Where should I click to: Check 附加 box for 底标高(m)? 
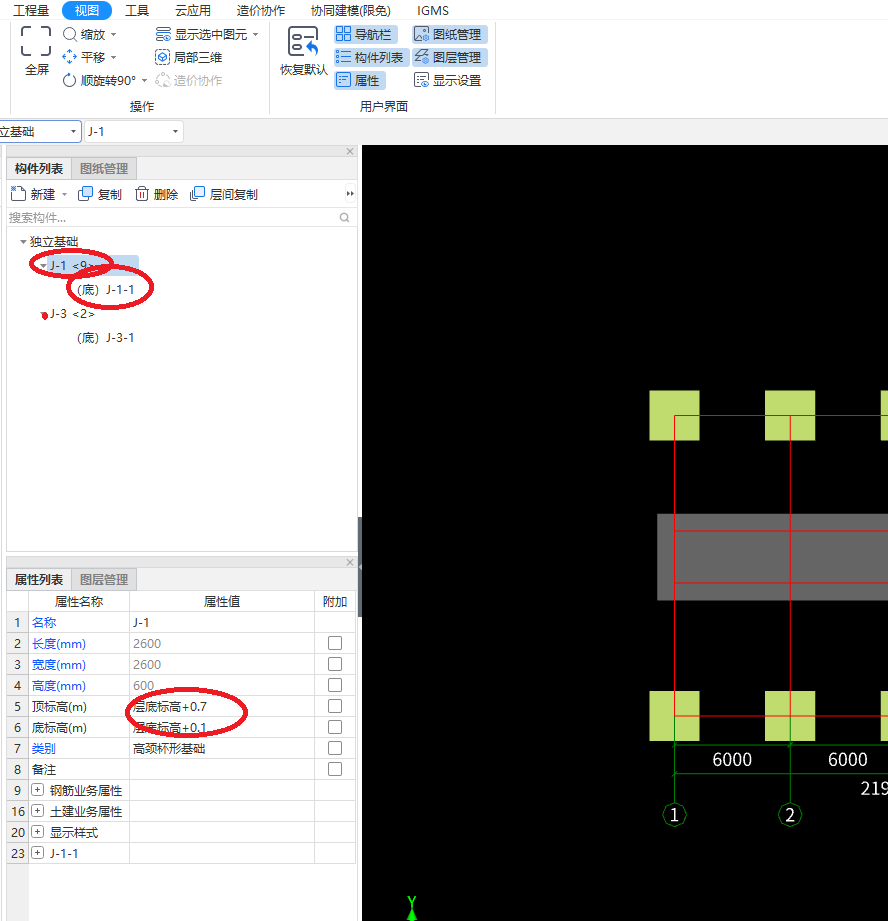point(335,727)
